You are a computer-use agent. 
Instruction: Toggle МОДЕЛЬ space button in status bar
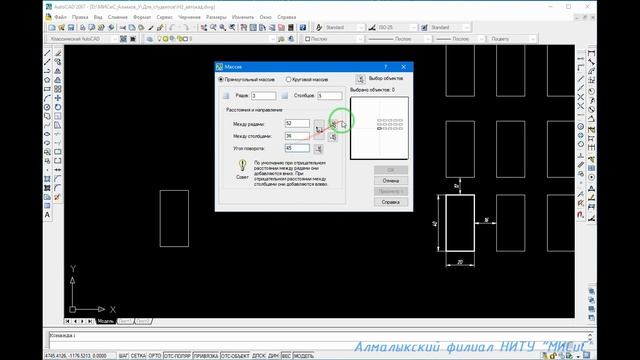point(304,356)
